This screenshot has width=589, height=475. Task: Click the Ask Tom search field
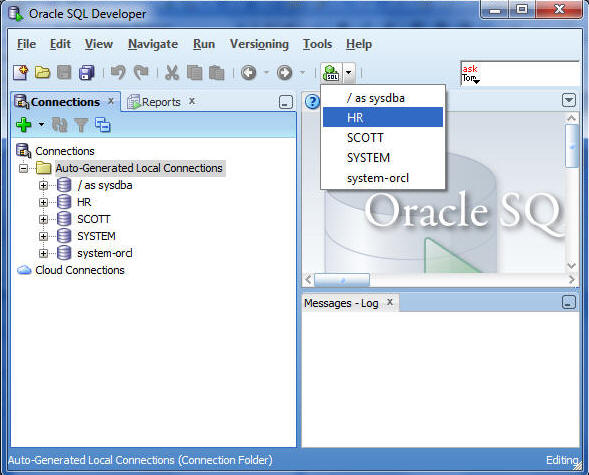click(520, 73)
